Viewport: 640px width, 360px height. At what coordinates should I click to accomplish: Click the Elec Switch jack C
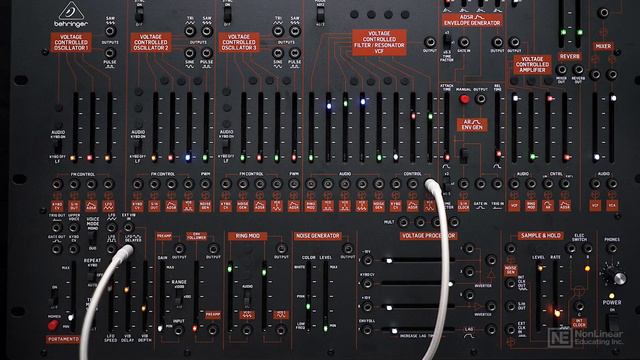pyautogui.click(x=579, y=306)
